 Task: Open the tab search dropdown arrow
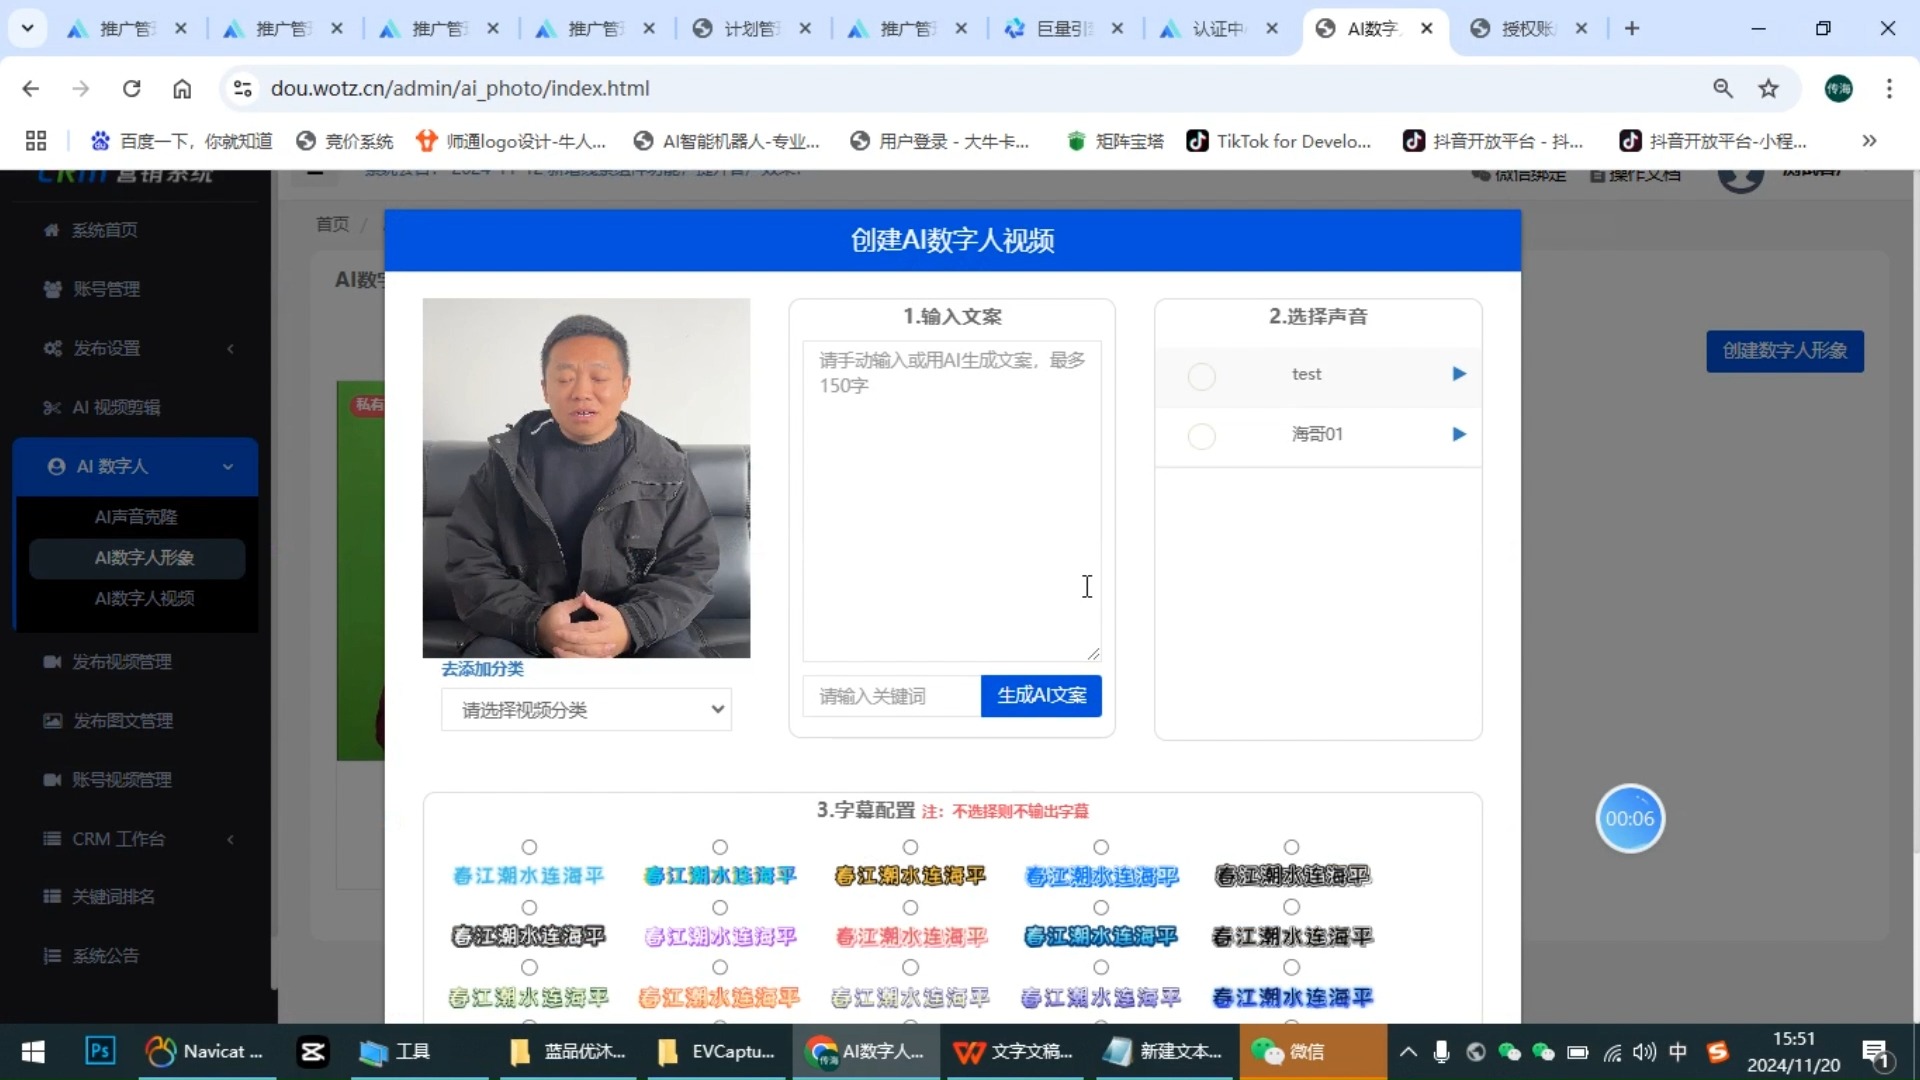[x=28, y=28]
